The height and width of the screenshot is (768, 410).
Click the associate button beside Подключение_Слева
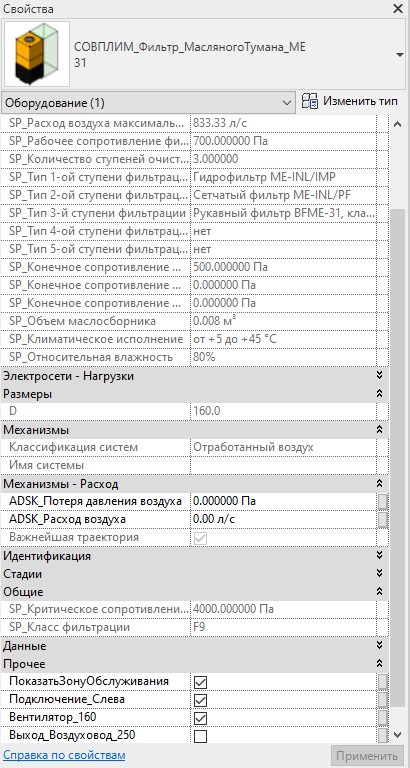383,700
